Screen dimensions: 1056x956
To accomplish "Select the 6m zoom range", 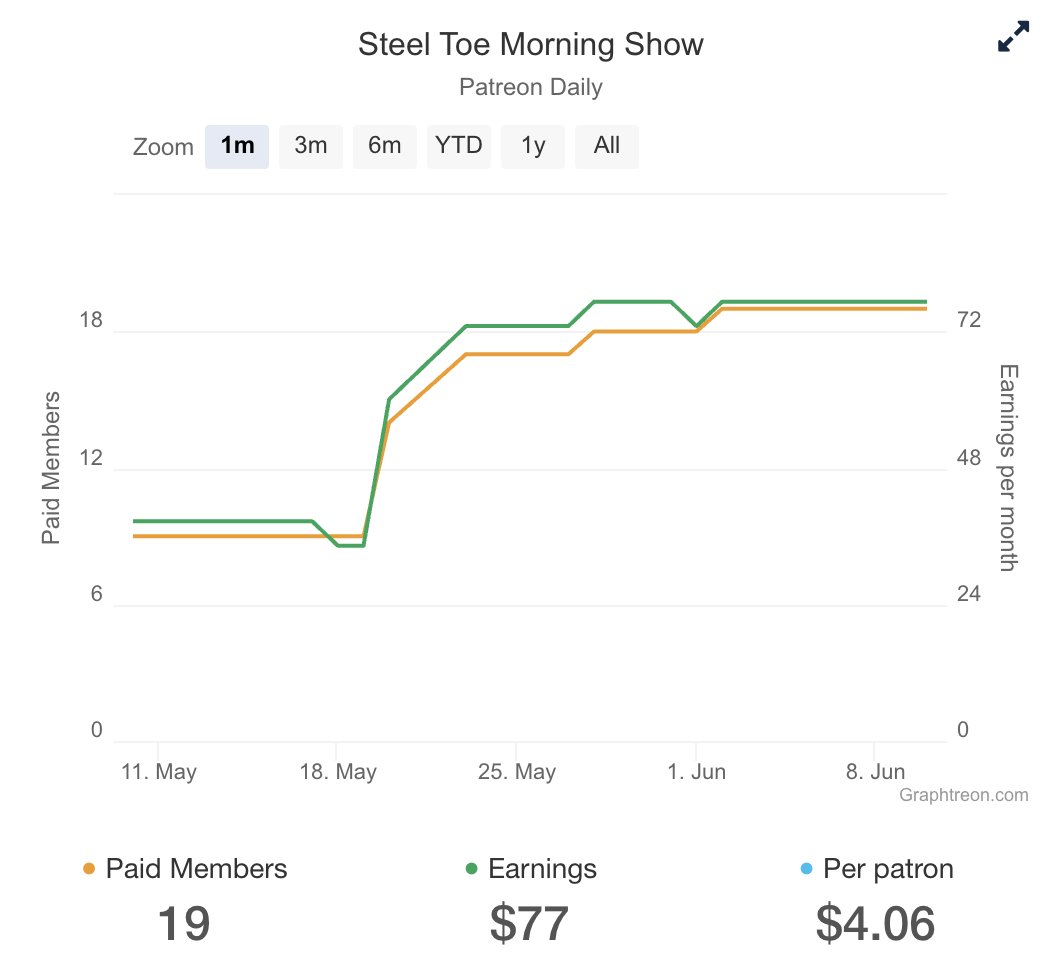I will (x=385, y=146).
